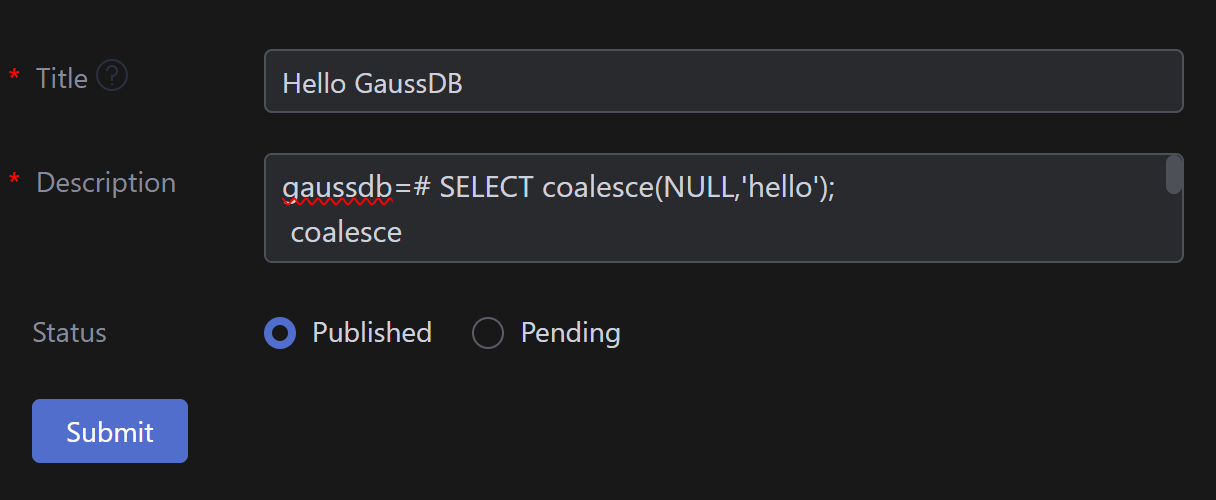The height and width of the screenshot is (500, 1216).
Task: Click the Submit button
Action: coord(110,431)
